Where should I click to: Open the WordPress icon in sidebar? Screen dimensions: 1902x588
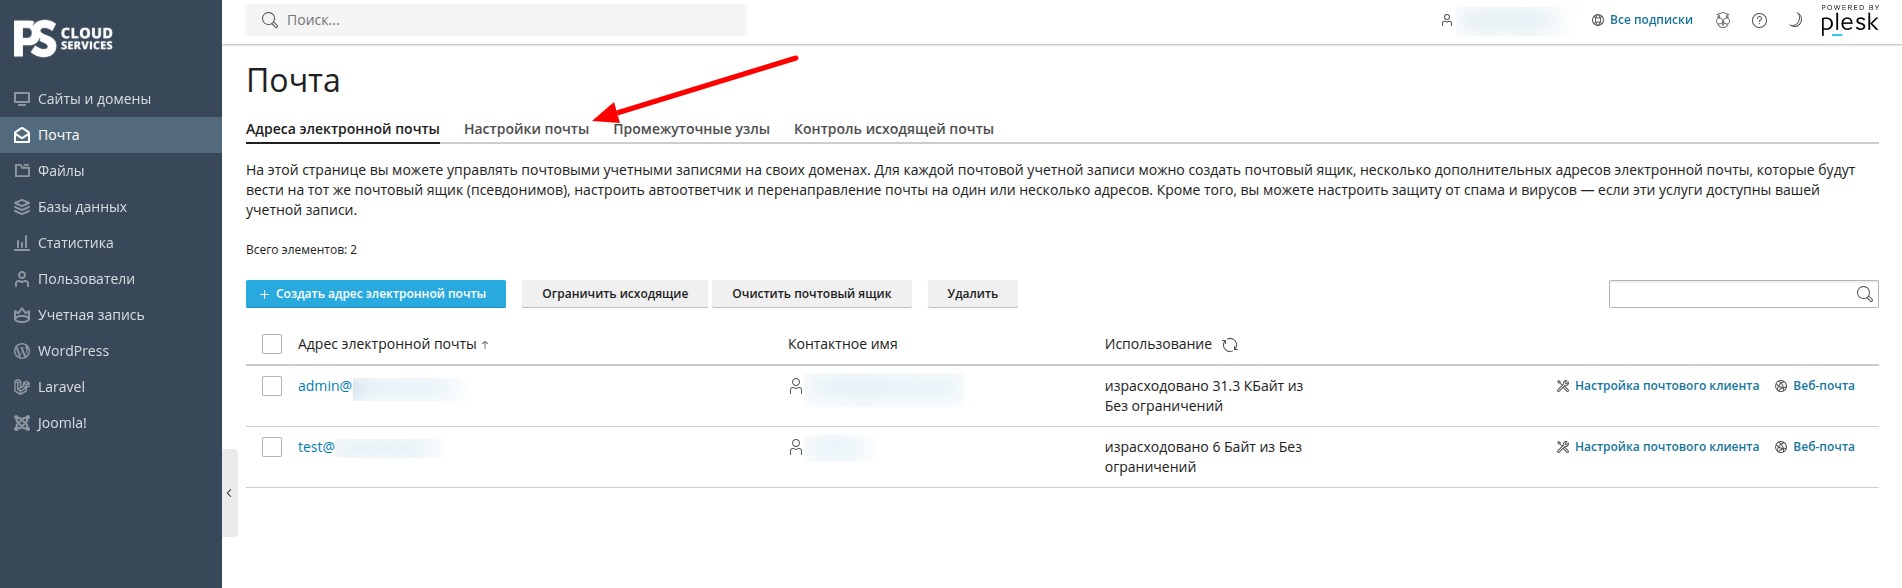click(x=22, y=351)
